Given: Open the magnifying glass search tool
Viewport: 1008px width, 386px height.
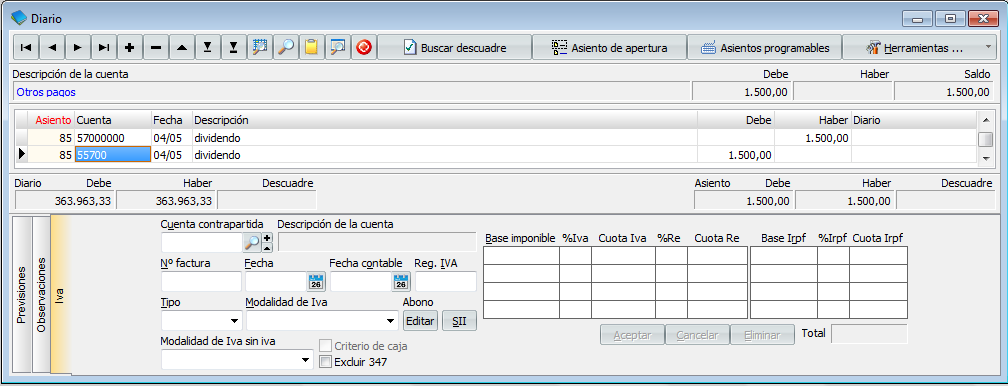Looking at the screenshot, I should (286, 48).
